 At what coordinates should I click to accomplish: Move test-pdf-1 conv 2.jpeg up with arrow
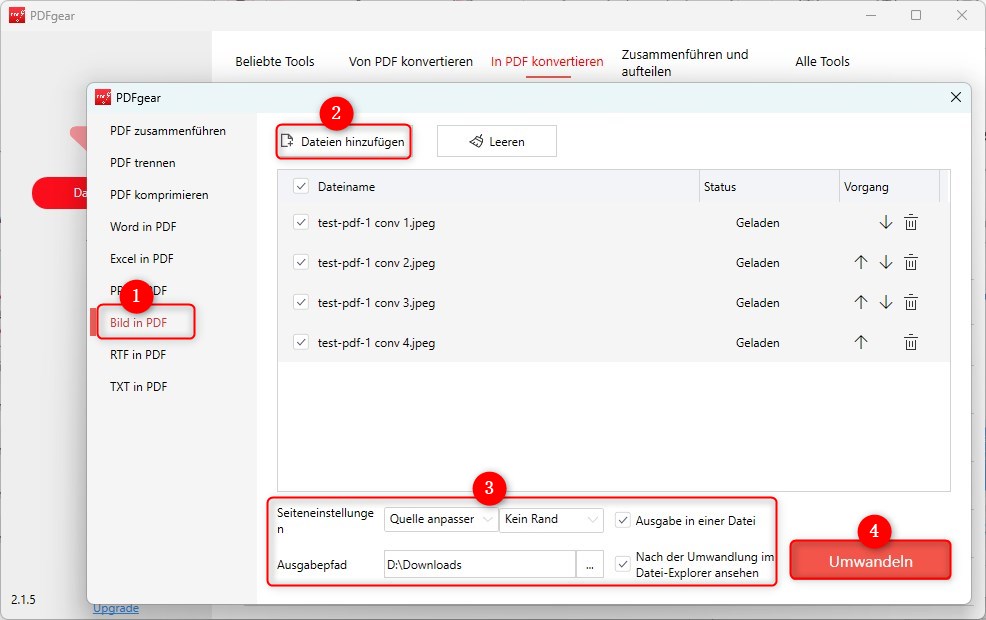coord(860,263)
